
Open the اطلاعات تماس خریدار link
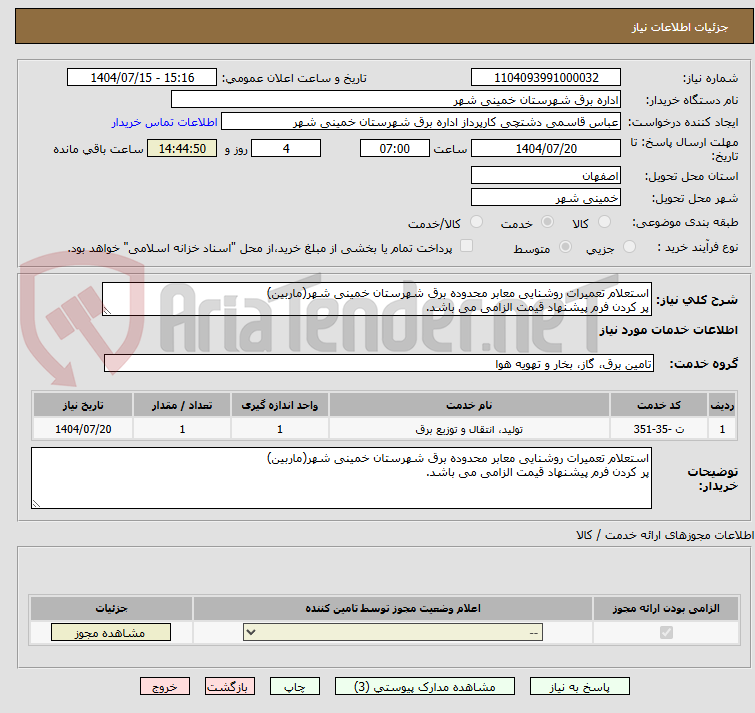point(165,122)
